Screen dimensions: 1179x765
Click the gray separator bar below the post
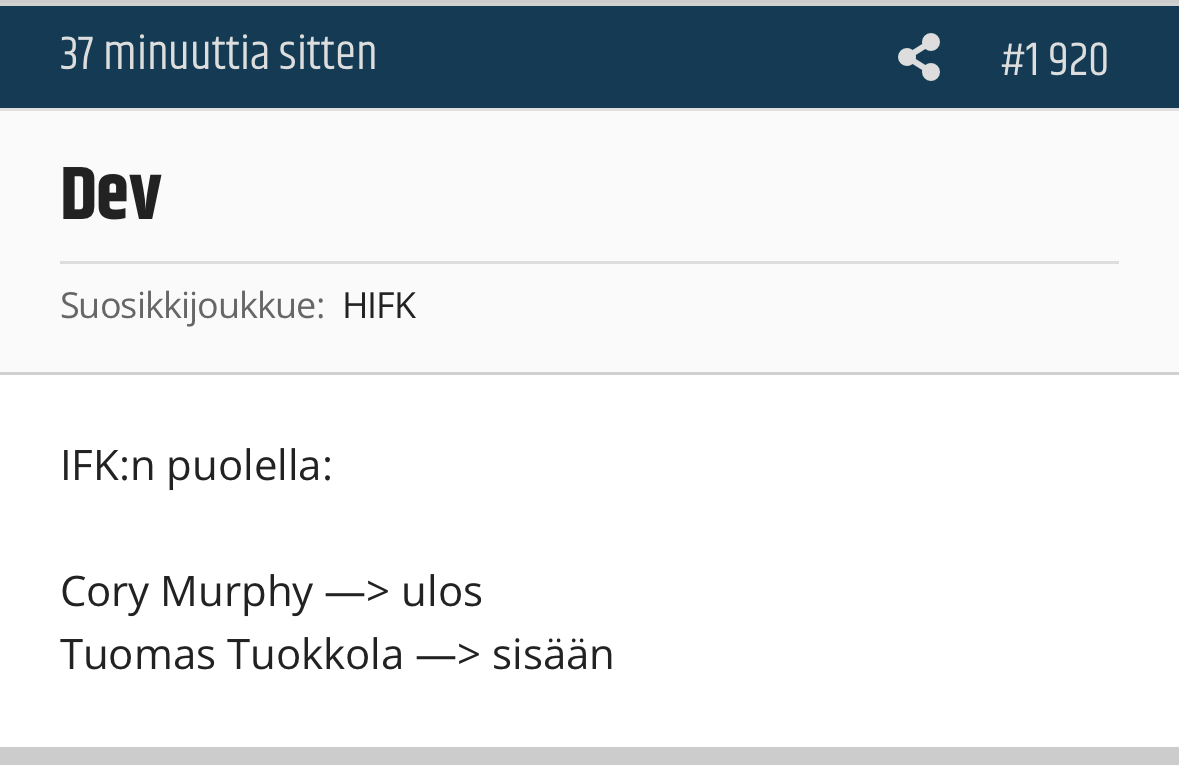click(x=589, y=755)
